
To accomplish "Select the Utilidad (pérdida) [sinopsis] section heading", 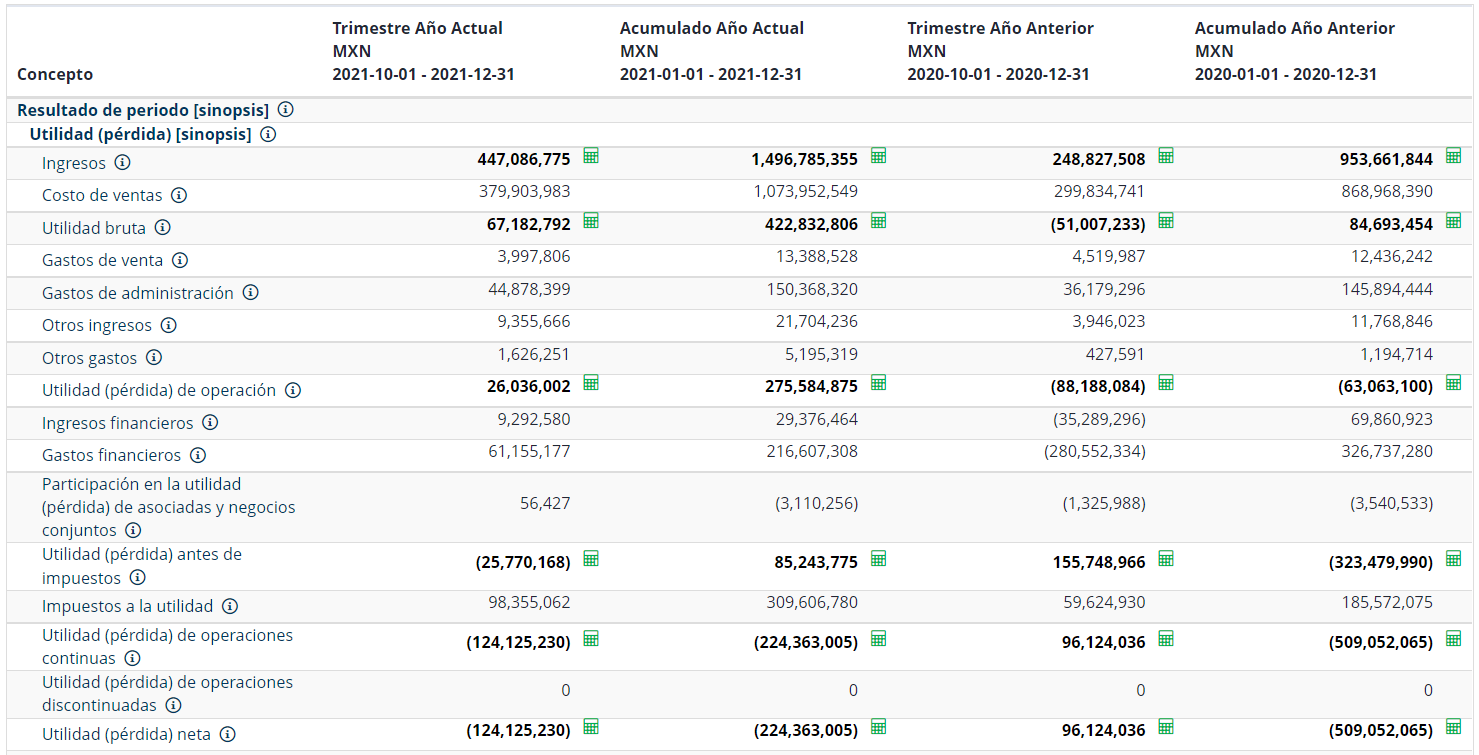I will tap(140, 134).
